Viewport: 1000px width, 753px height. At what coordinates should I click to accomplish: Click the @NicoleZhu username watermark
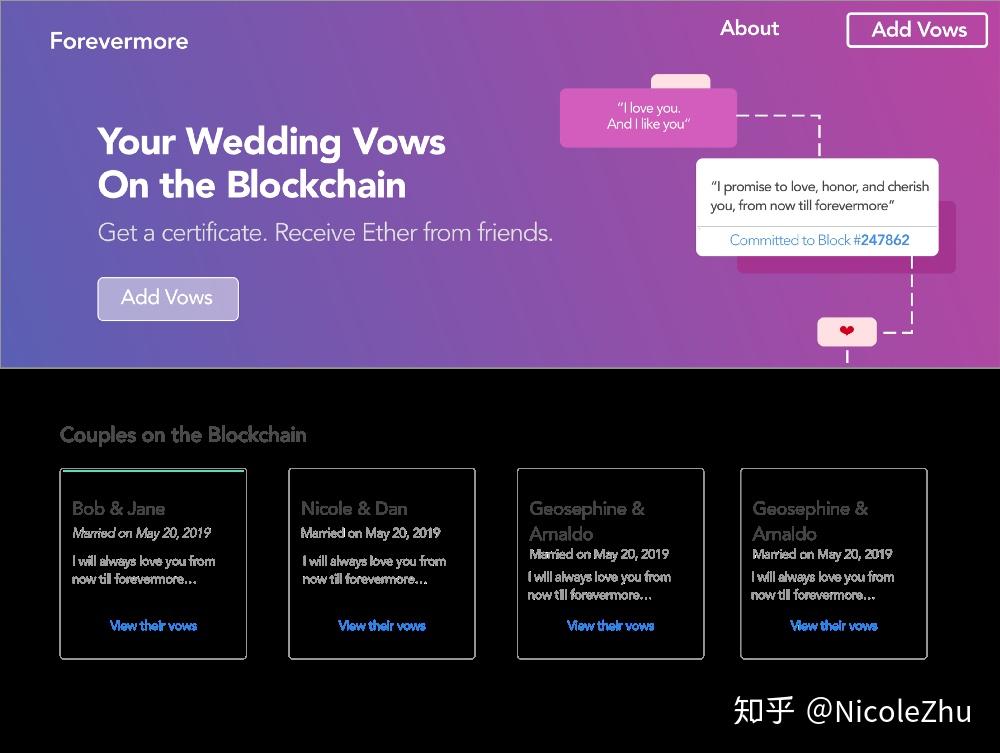coord(889,711)
